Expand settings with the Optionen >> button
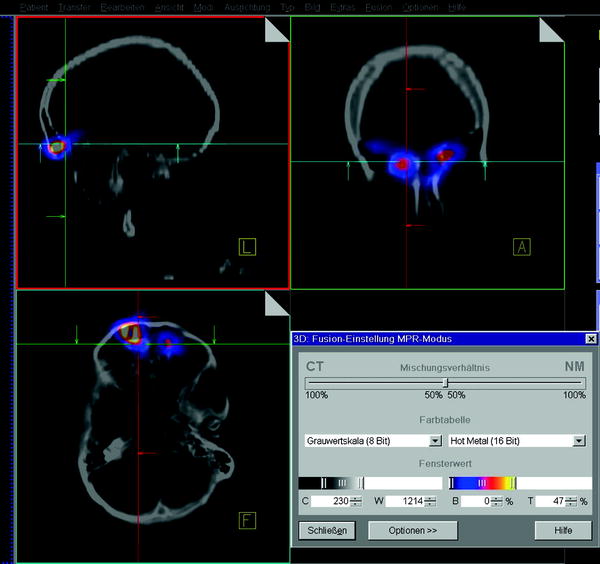 (x=413, y=530)
